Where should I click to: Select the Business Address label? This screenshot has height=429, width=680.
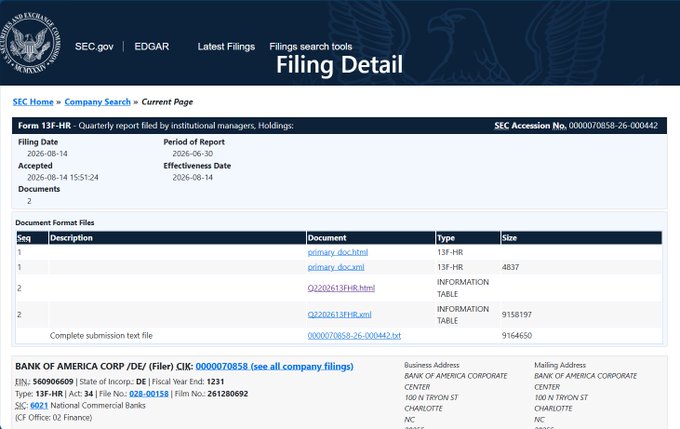(x=432, y=365)
